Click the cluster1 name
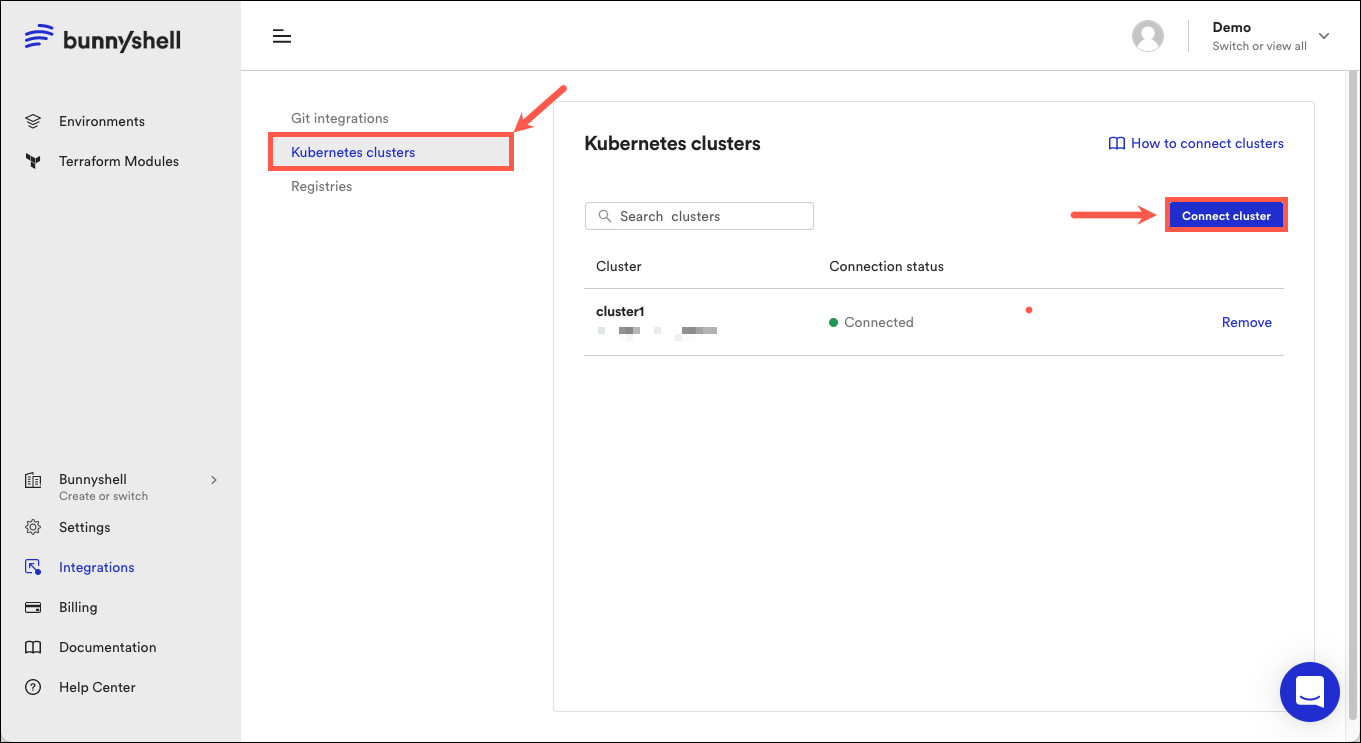The height and width of the screenshot is (743, 1361). click(x=621, y=312)
